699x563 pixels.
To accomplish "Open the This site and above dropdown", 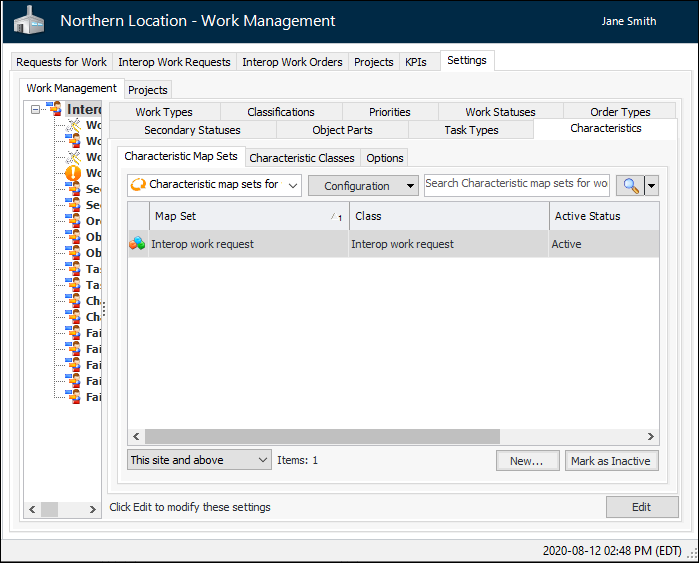I will click(x=200, y=460).
